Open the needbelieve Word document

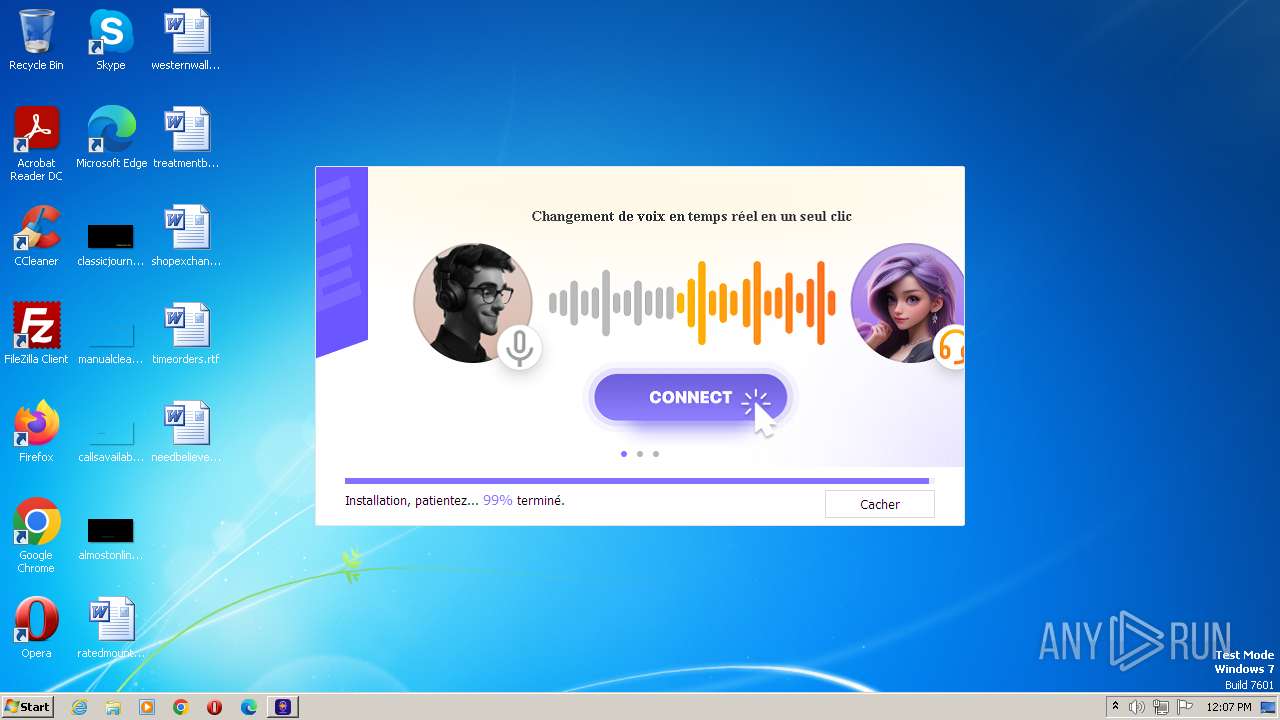click(x=186, y=432)
